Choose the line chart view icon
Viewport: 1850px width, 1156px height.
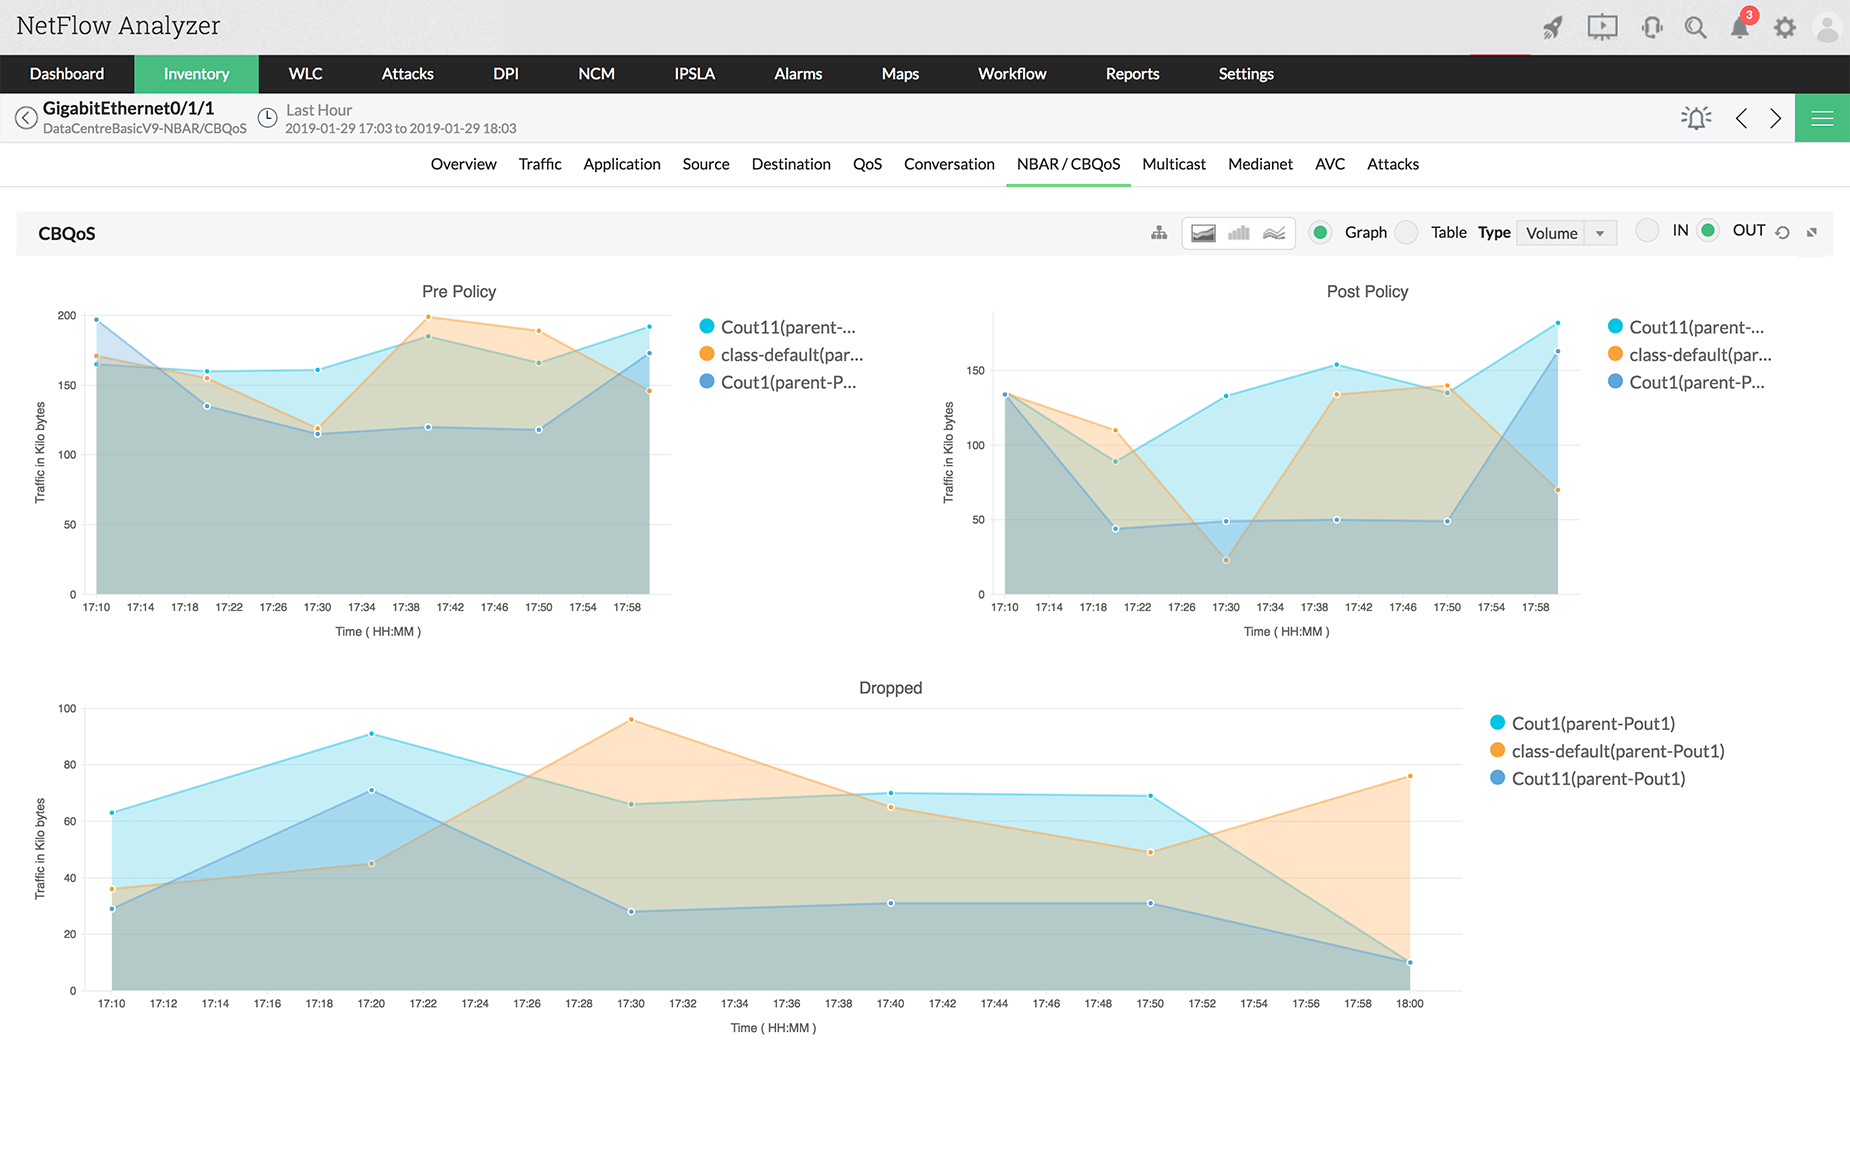tap(1273, 232)
